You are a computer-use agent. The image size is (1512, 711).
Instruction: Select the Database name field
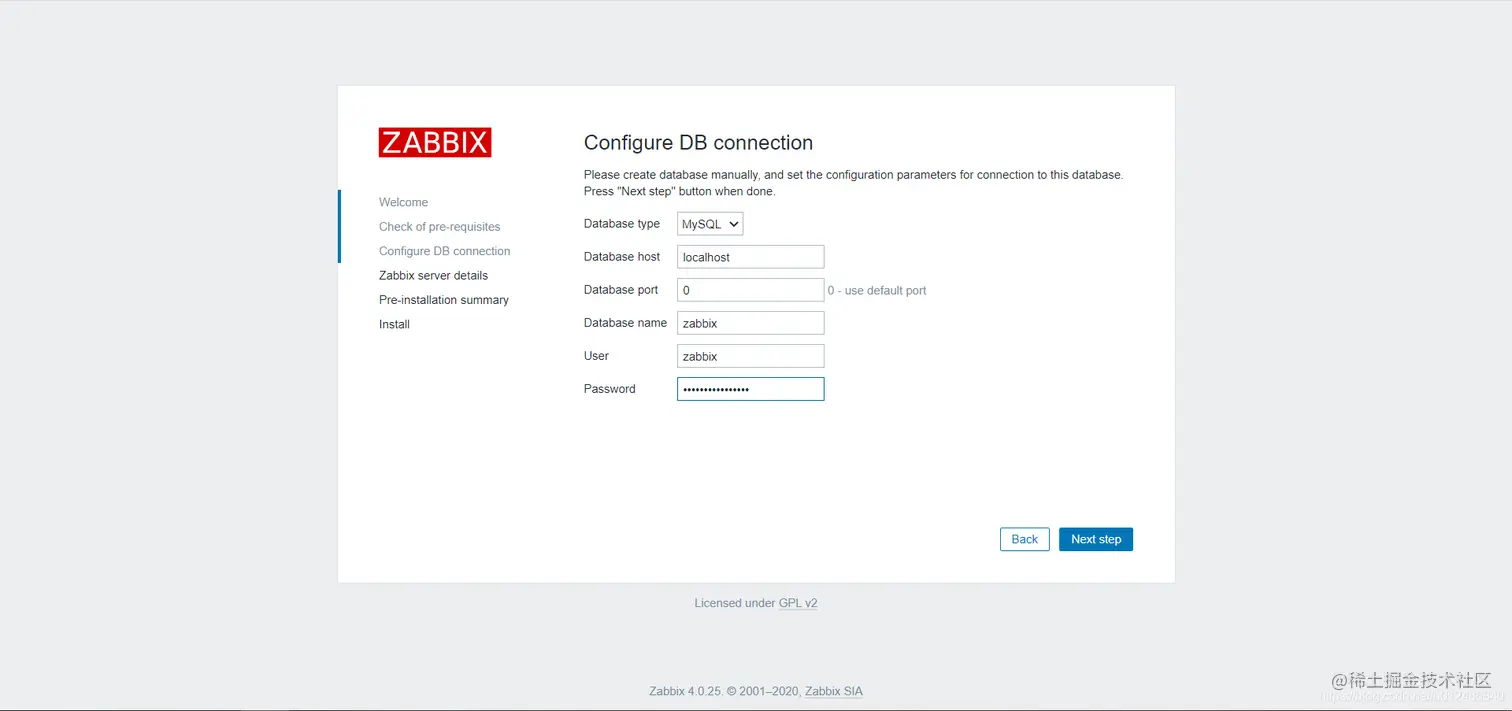click(750, 323)
